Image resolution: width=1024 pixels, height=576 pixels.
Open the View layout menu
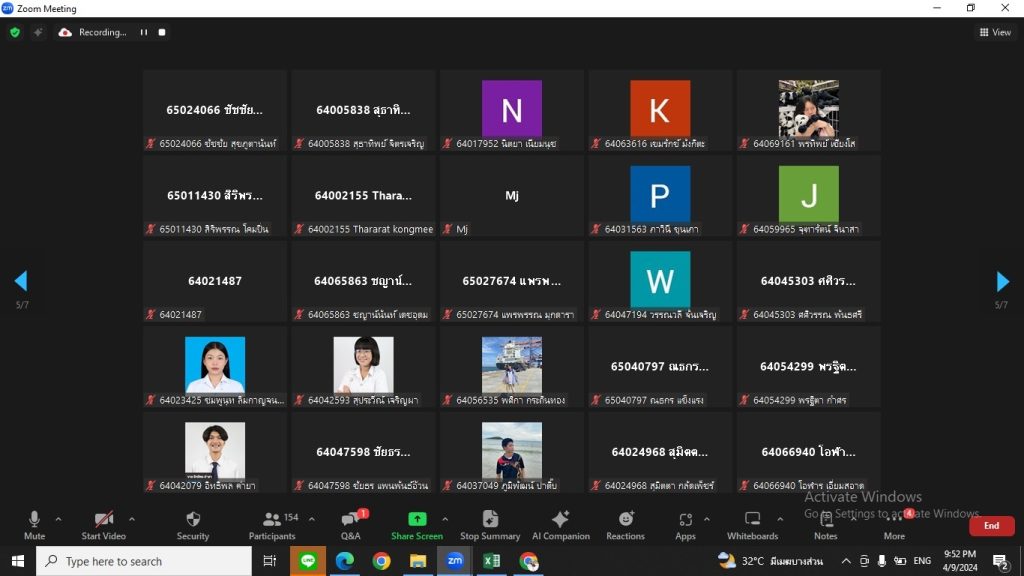click(995, 32)
